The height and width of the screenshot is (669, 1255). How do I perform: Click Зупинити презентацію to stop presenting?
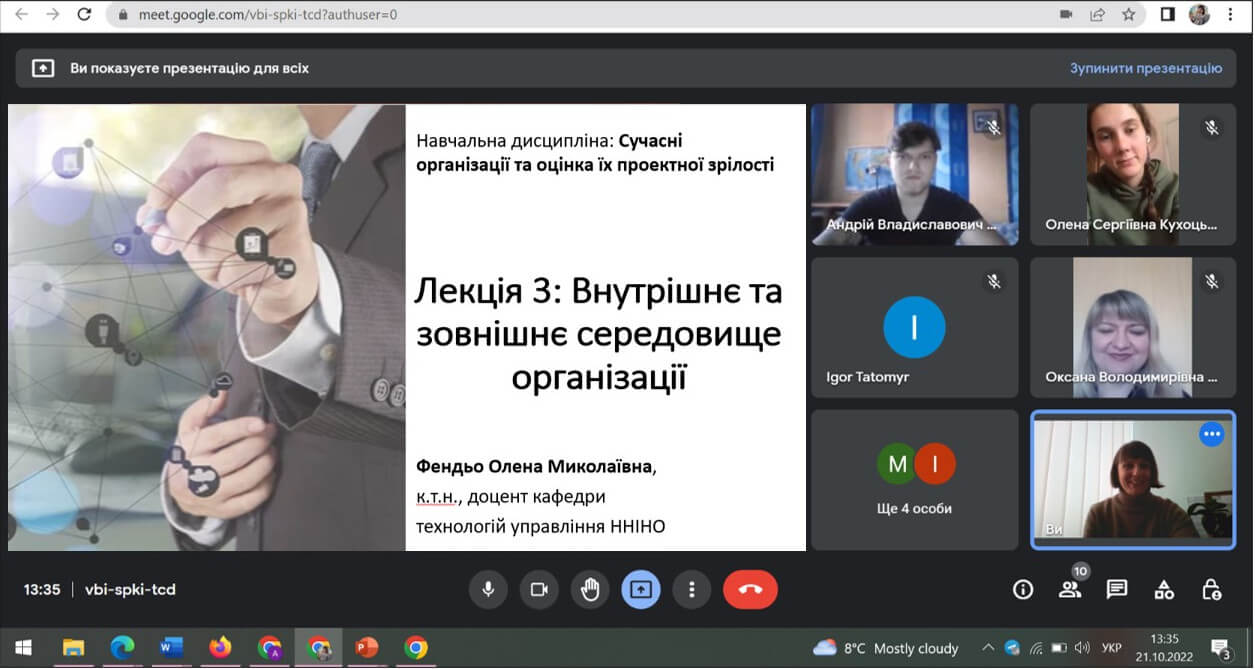(x=1145, y=68)
